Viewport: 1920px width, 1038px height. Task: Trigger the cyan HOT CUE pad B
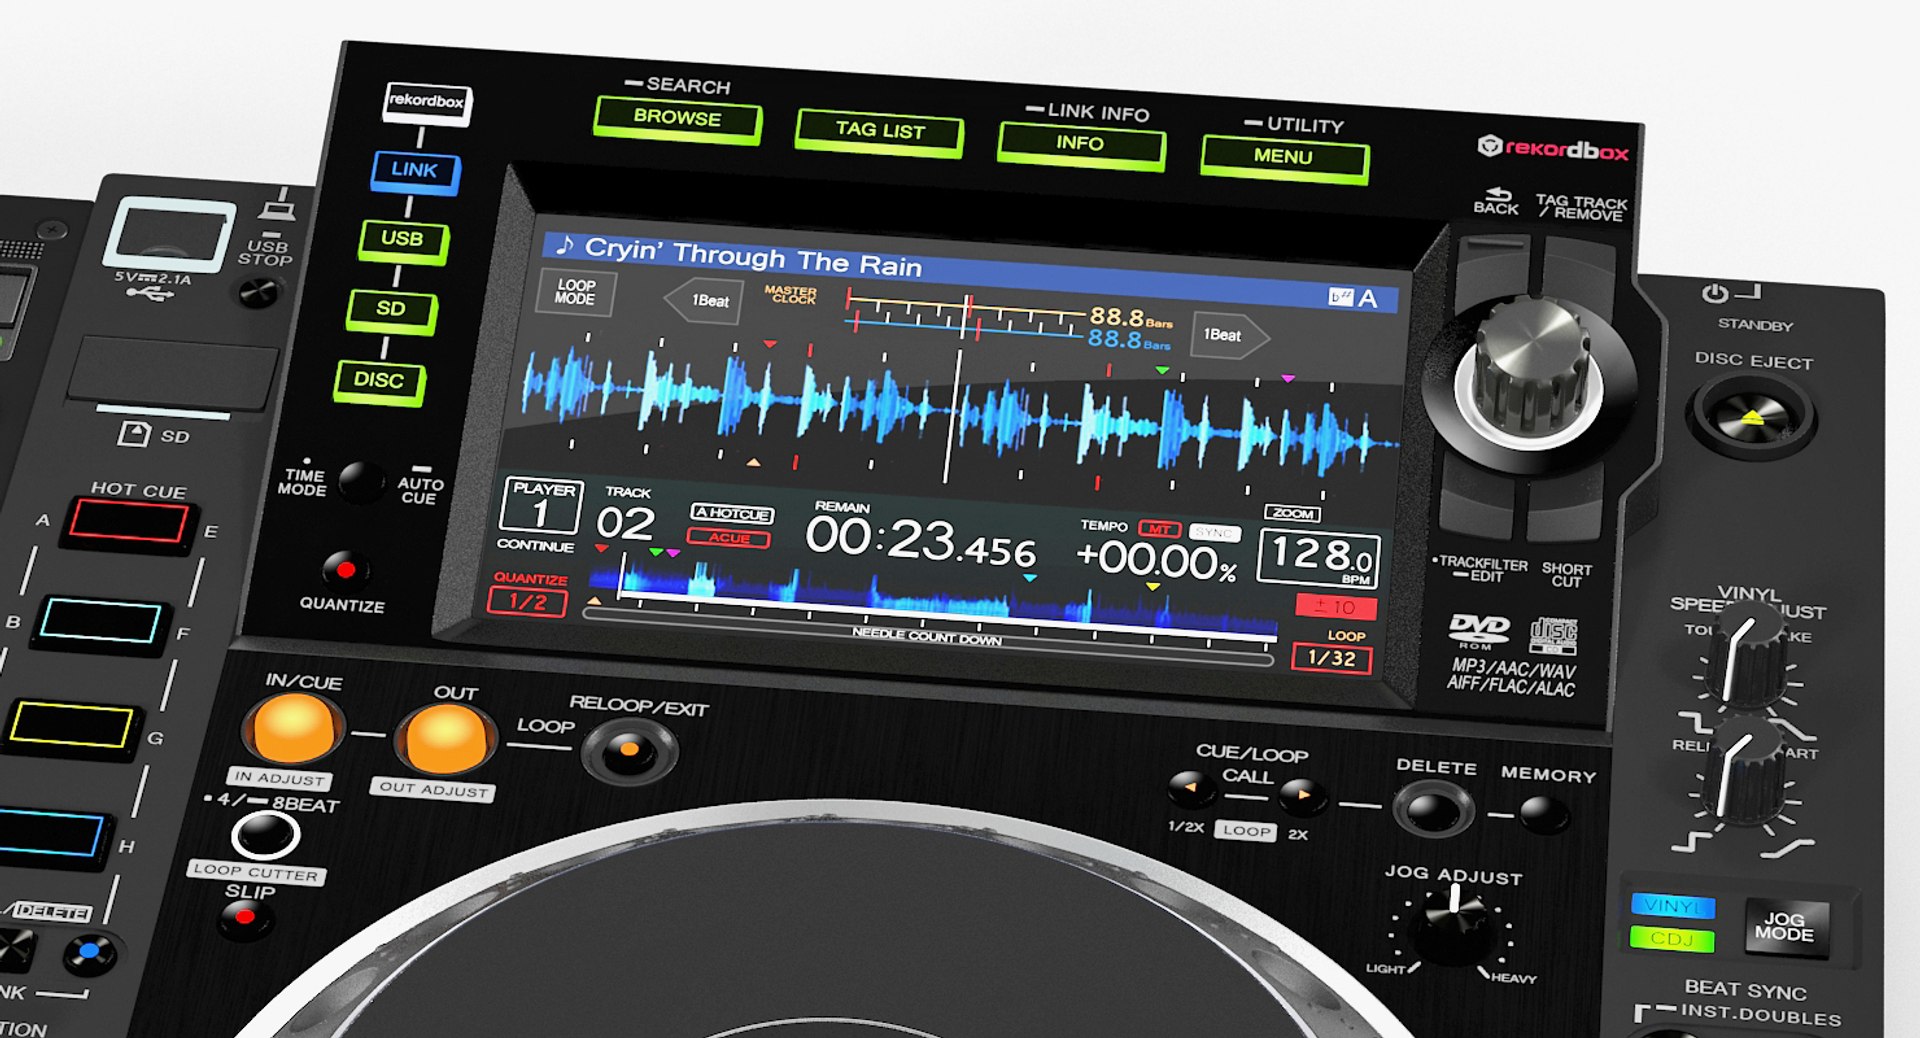(99, 624)
